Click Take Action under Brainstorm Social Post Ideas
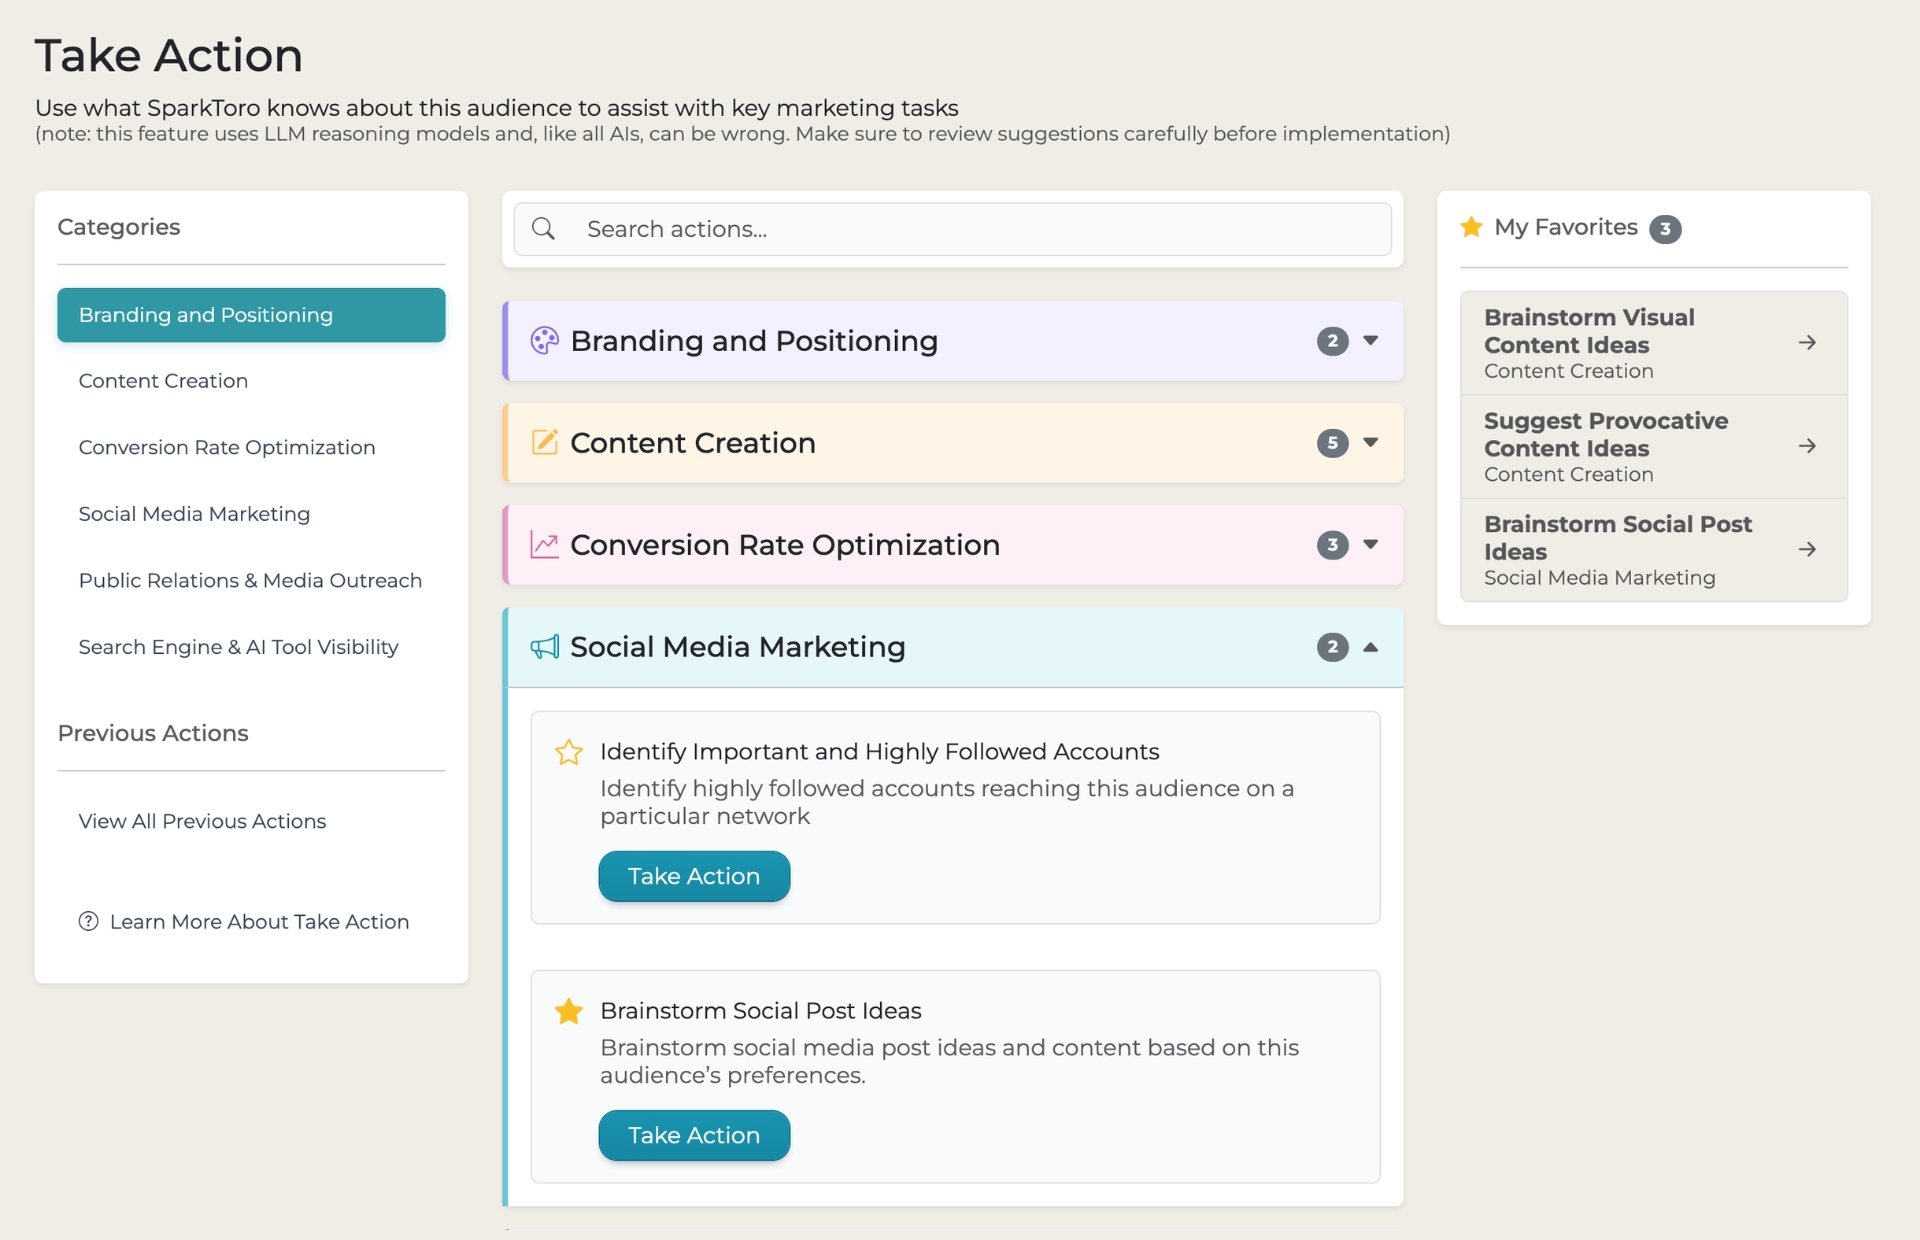Viewport: 1920px width, 1240px height. click(x=693, y=1135)
